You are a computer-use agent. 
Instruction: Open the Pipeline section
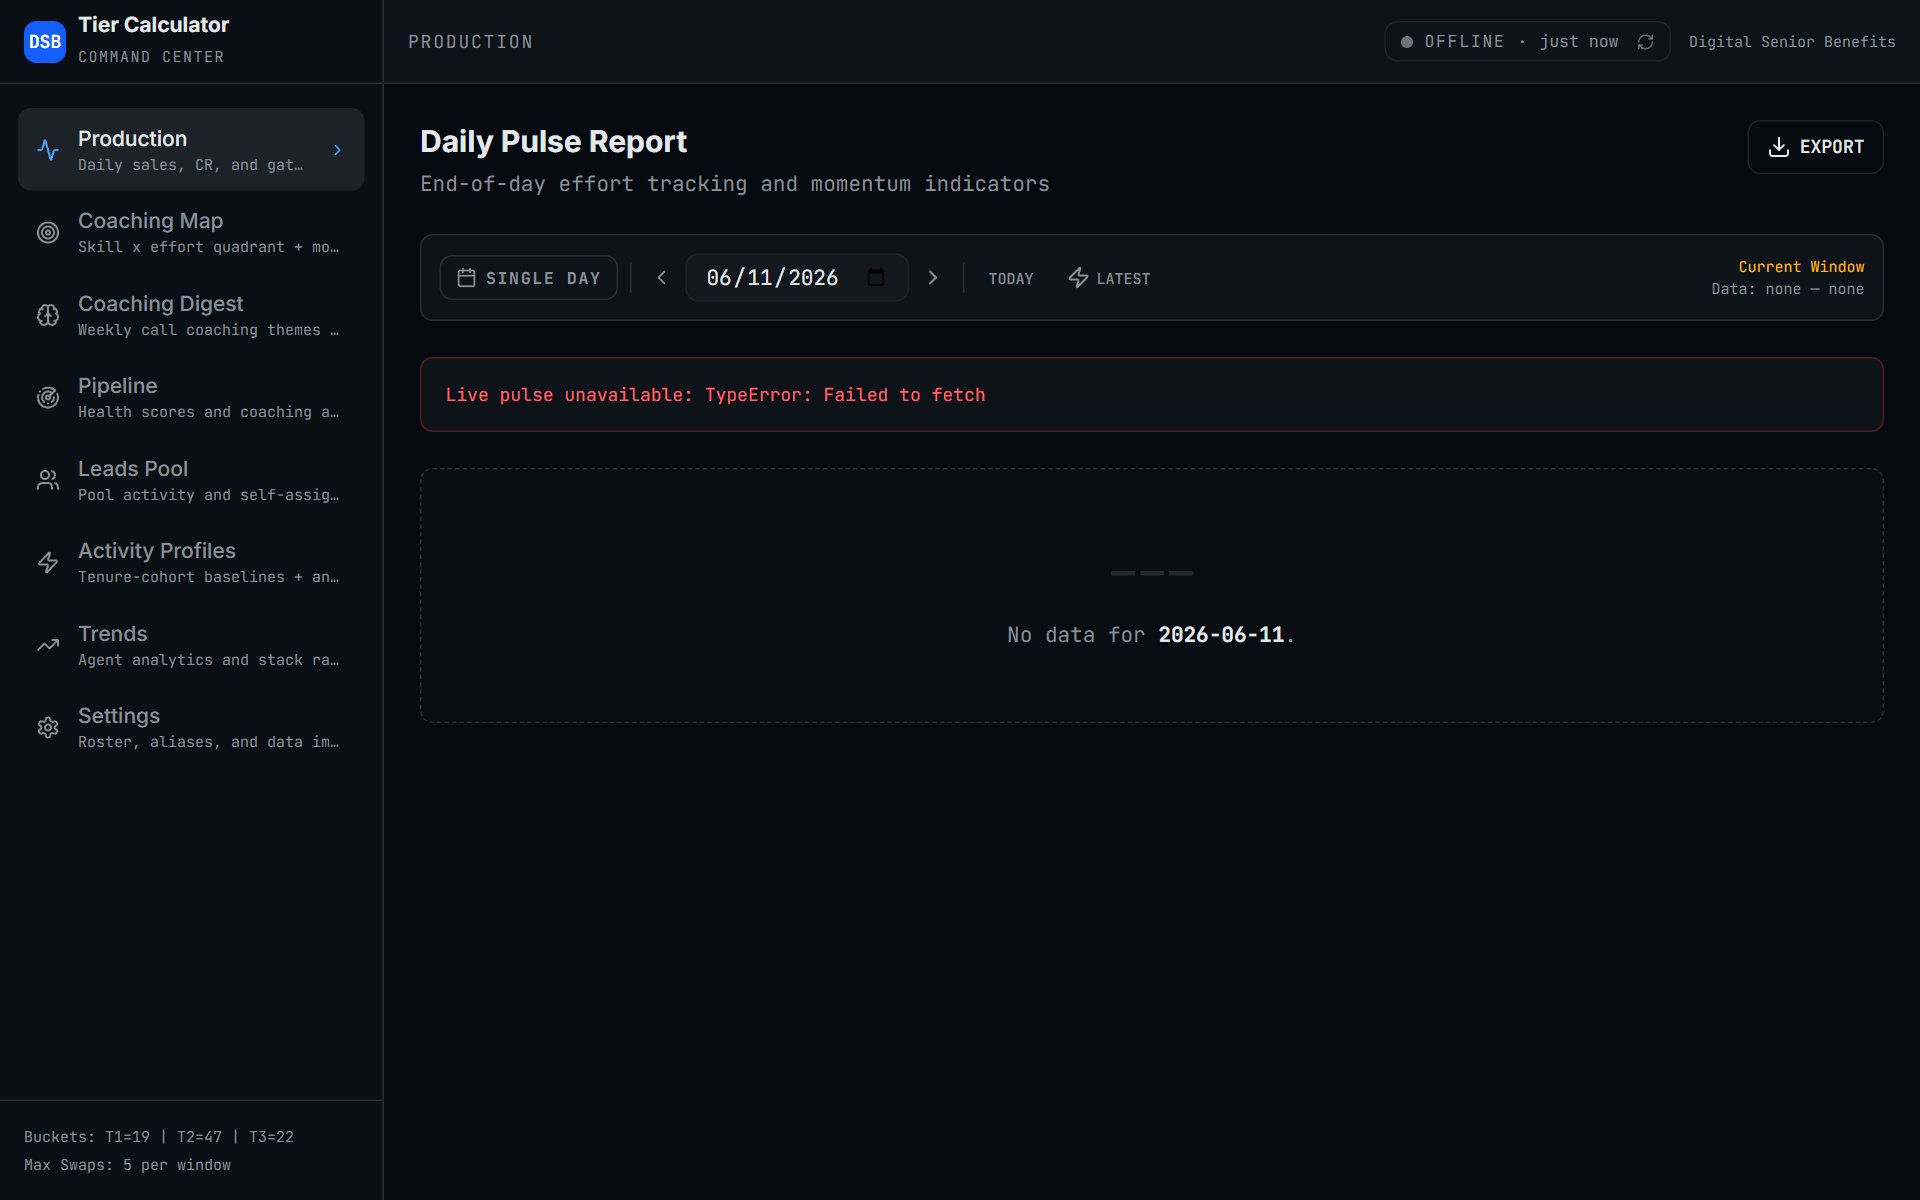pyautogui.click(x=191, y=397)
